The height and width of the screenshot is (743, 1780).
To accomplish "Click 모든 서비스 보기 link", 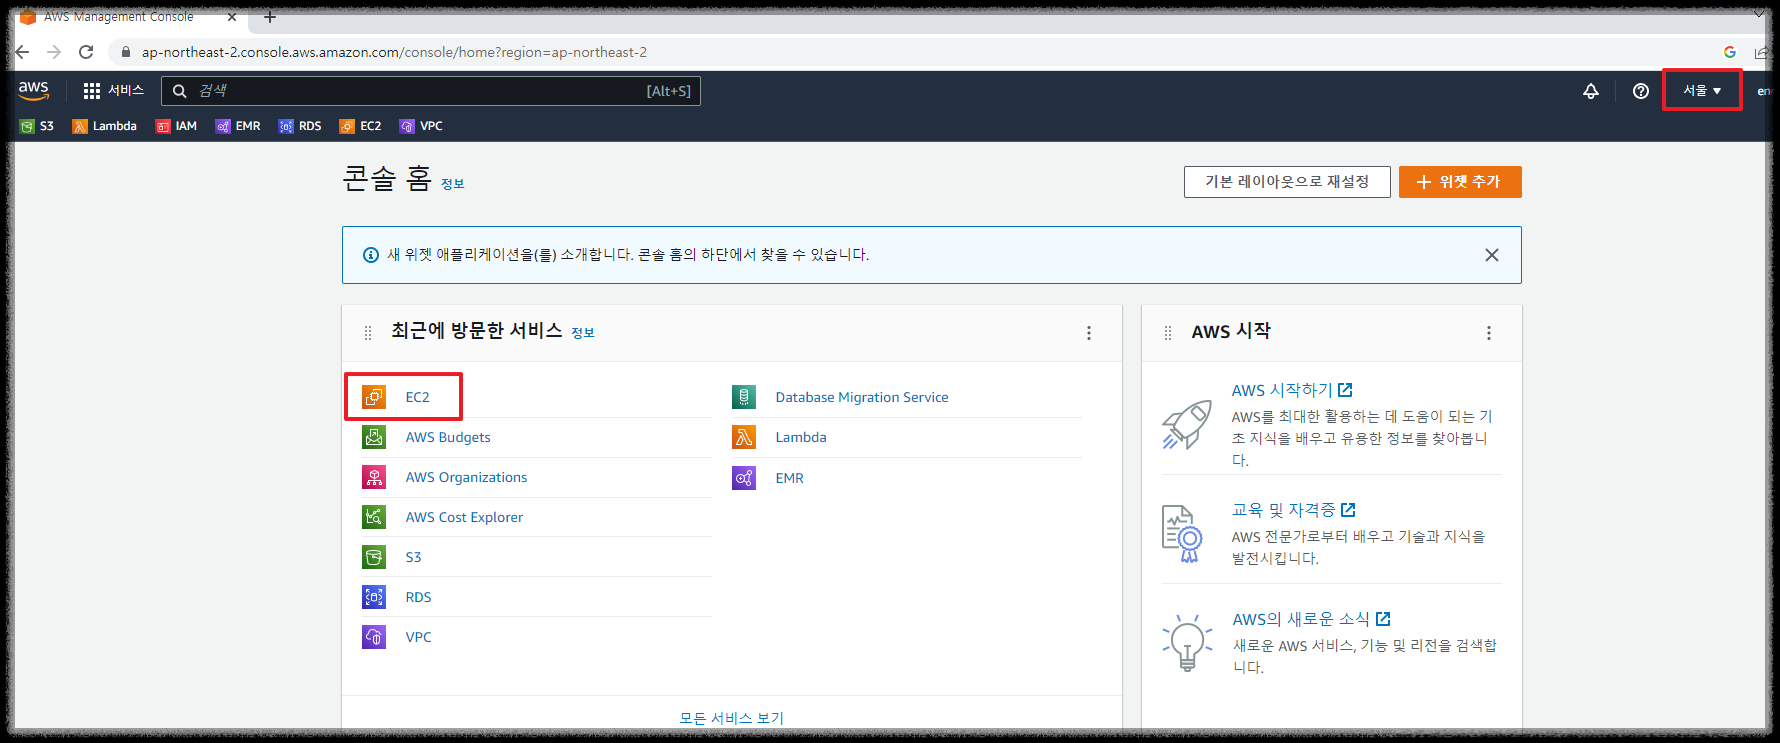I will pos(732,718).
